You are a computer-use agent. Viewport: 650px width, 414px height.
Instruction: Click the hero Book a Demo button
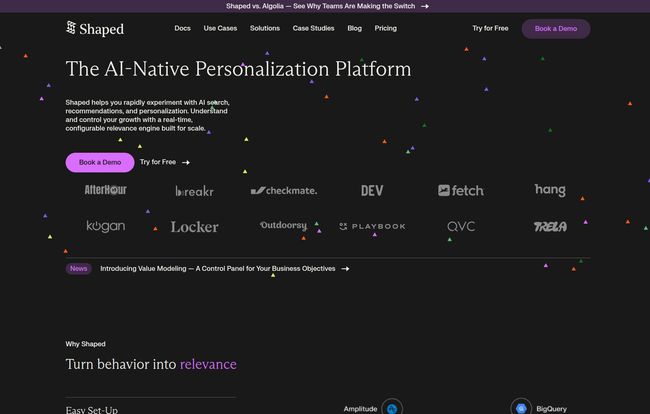(x=100, y=162)
